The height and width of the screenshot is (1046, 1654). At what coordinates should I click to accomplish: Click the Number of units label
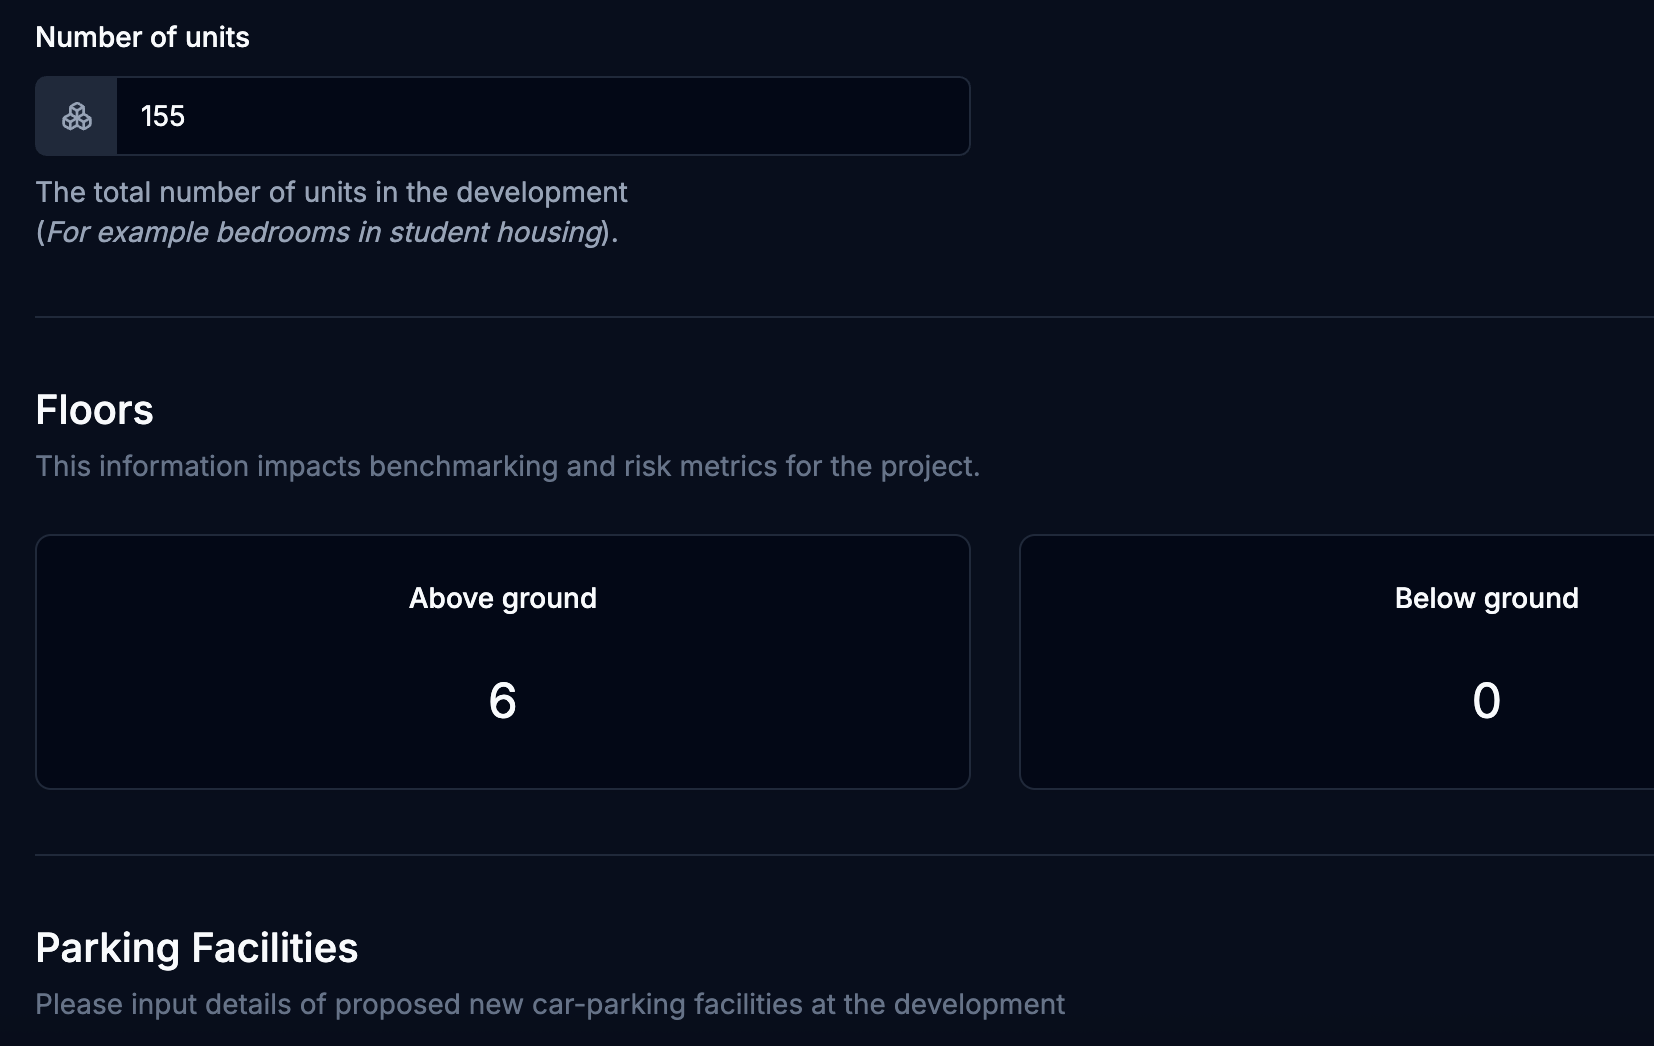[142, 37]
